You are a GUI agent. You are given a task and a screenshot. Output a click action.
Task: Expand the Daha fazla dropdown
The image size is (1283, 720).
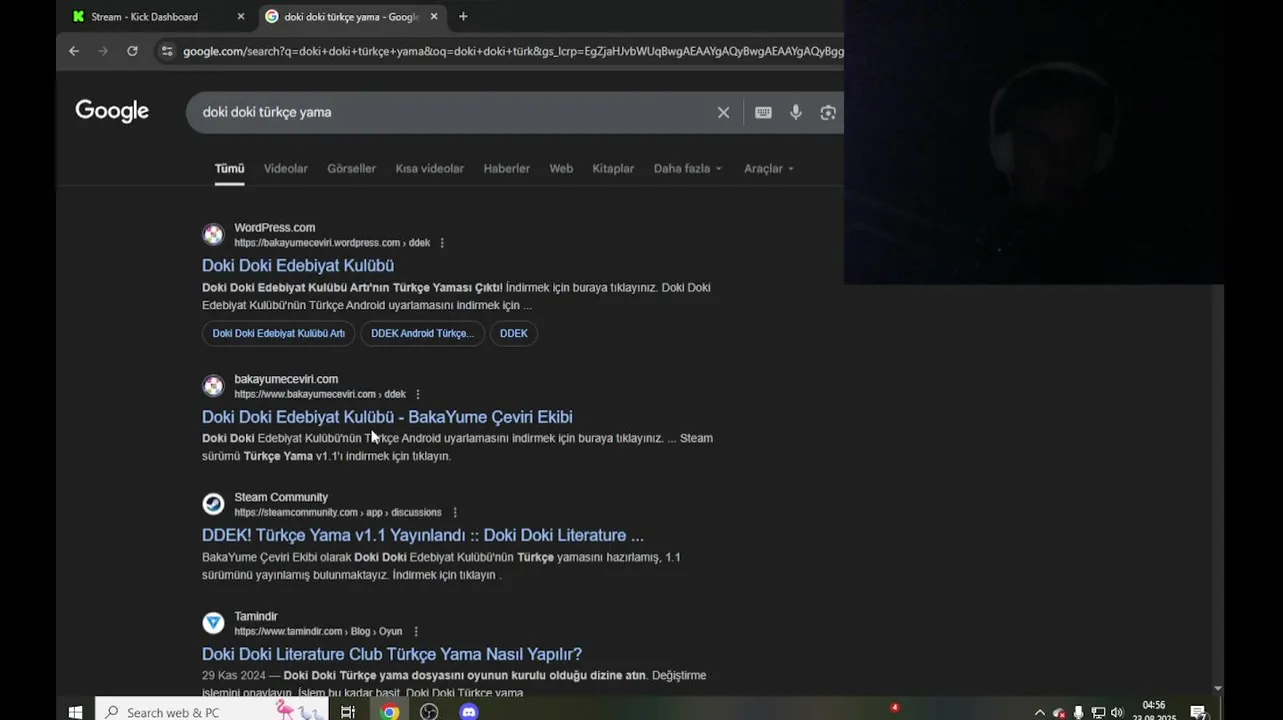point(687,168)
